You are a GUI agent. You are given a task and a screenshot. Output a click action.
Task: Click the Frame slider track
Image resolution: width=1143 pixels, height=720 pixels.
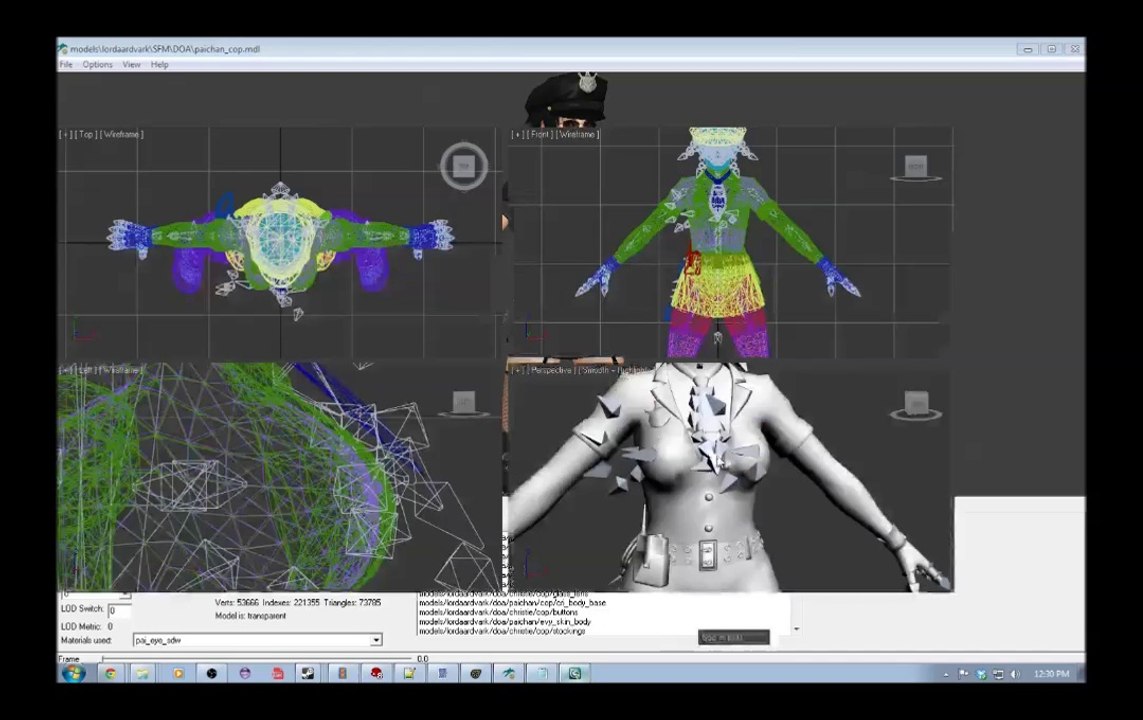pyautogui.click(x=258, y=659)
